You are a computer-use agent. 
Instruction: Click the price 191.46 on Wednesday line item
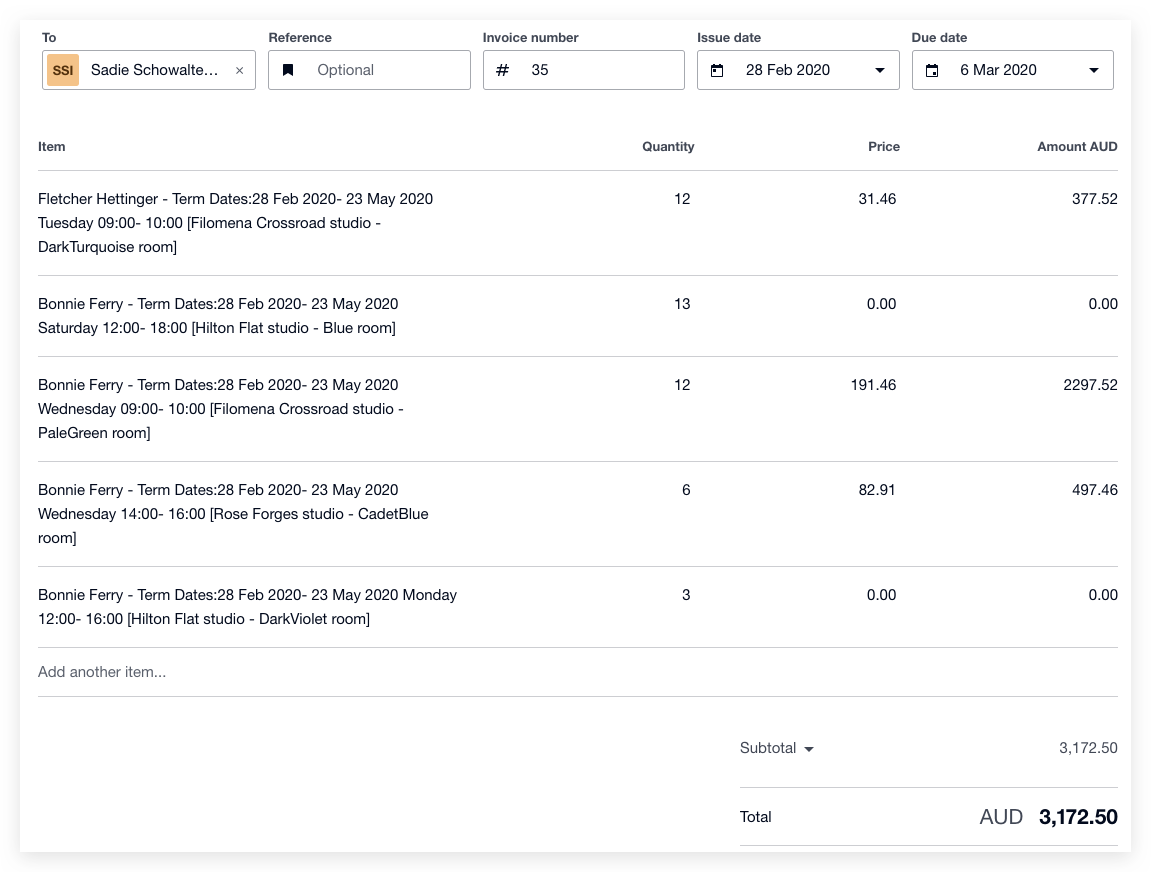click(874, 384)
